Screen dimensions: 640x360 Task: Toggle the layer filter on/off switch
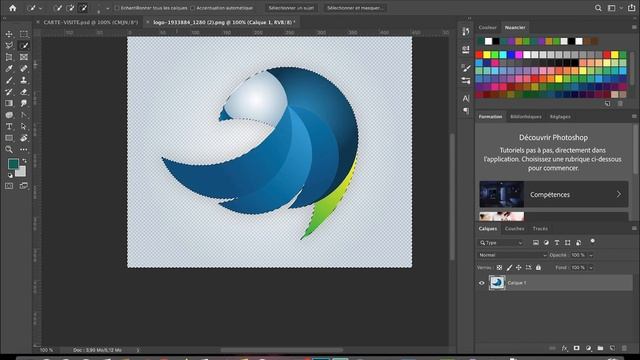coord(593,242)
